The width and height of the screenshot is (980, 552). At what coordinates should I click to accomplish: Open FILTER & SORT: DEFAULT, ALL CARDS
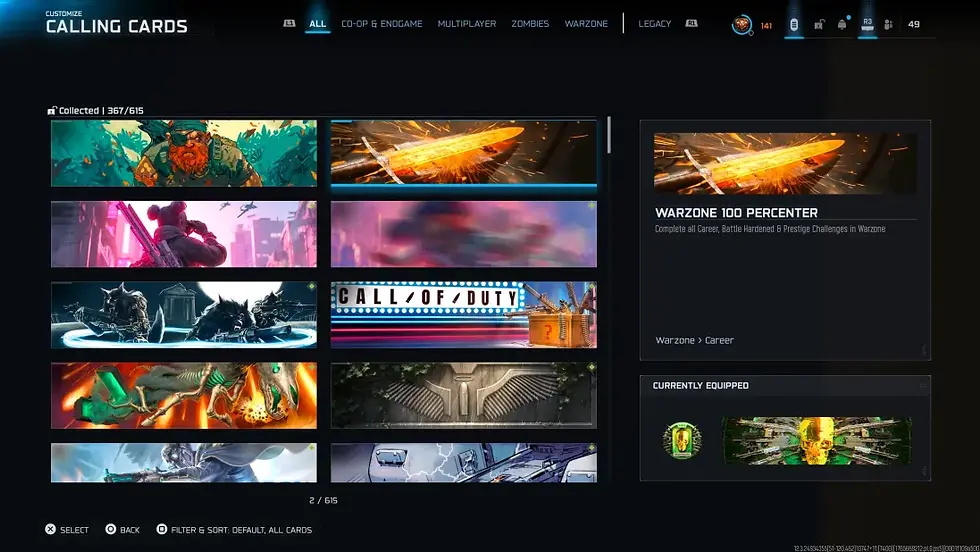241,530
